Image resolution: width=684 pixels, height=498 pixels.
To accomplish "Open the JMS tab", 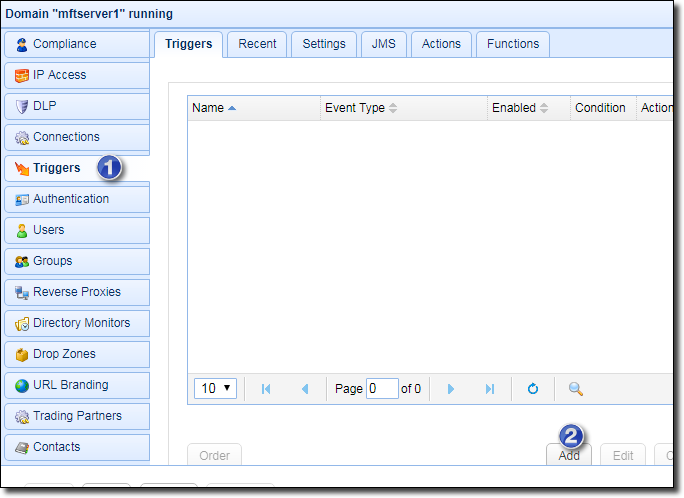I will coord(383,44).
